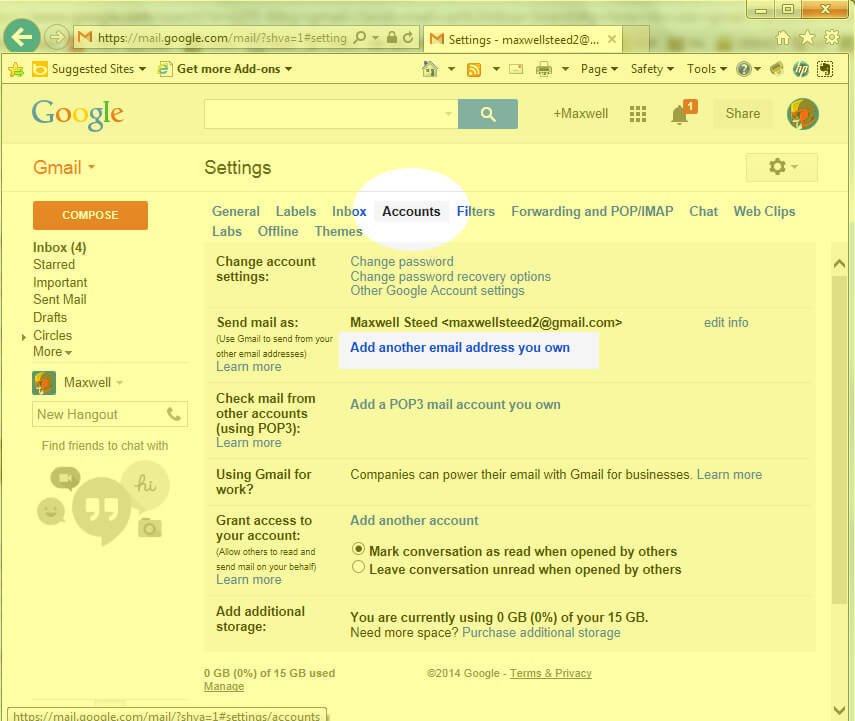Open the Themes settings tab

pos(338,231)
